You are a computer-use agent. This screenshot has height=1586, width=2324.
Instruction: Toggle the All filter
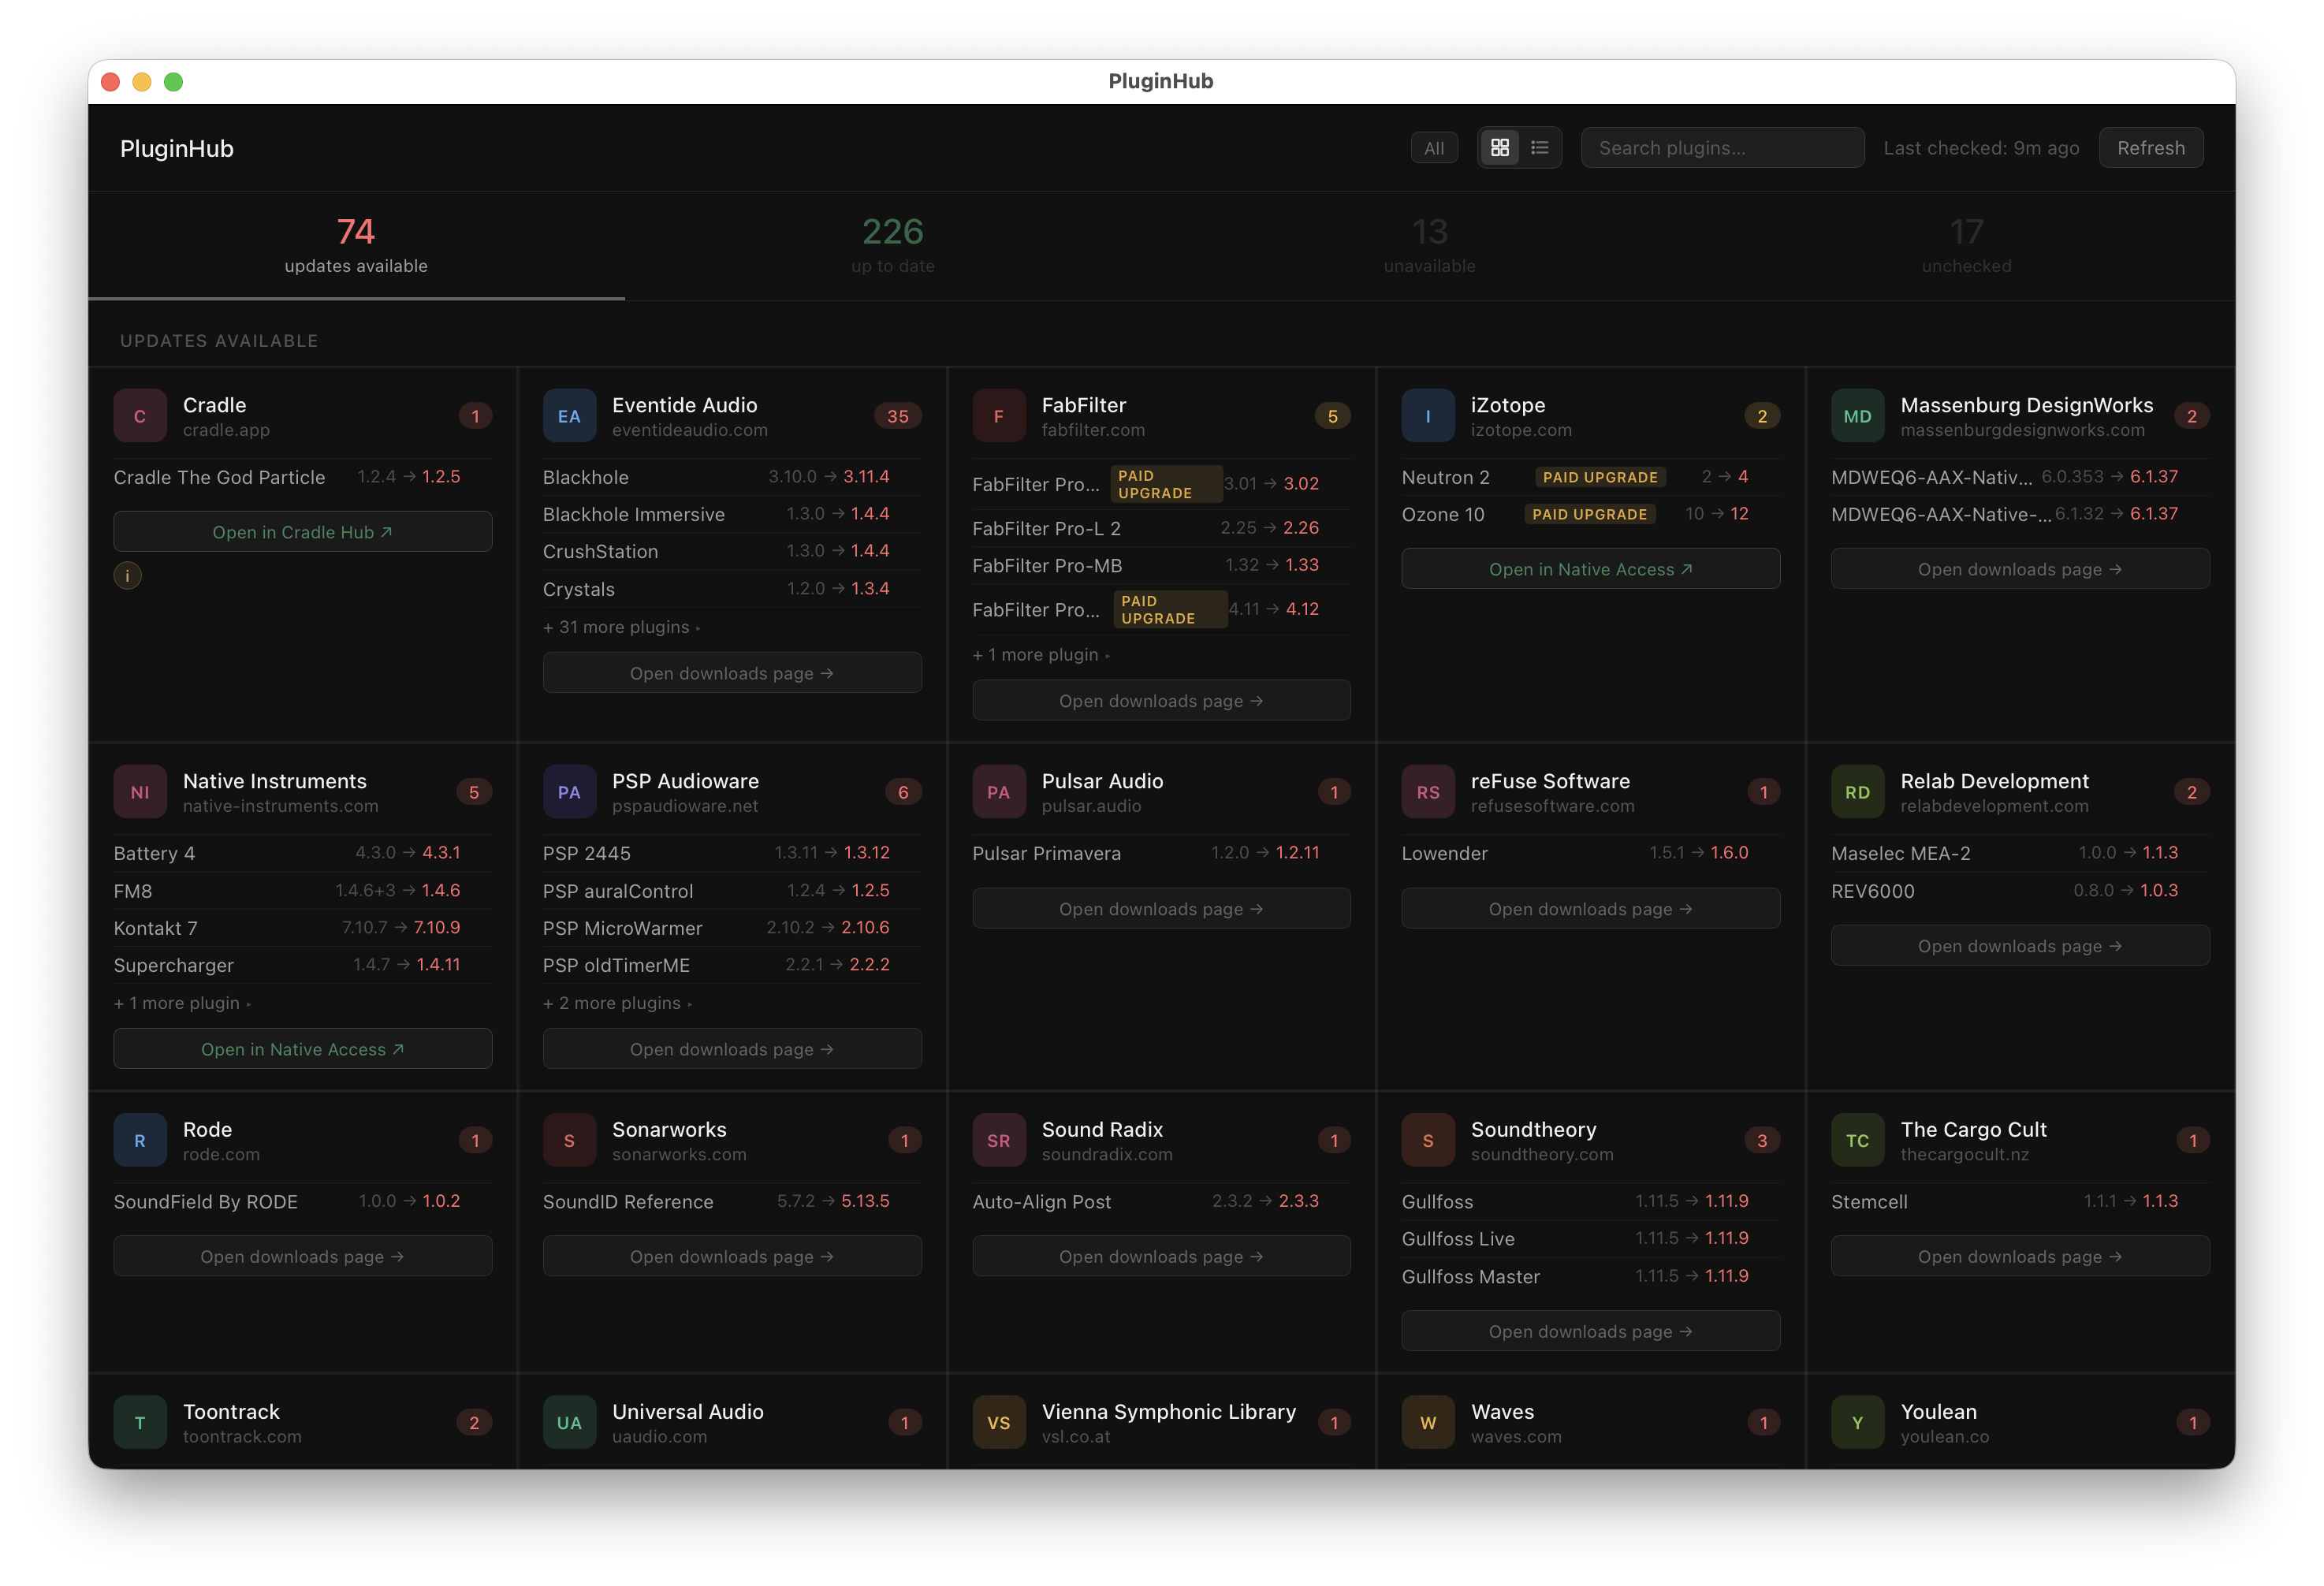click(x=1434, y=147)
